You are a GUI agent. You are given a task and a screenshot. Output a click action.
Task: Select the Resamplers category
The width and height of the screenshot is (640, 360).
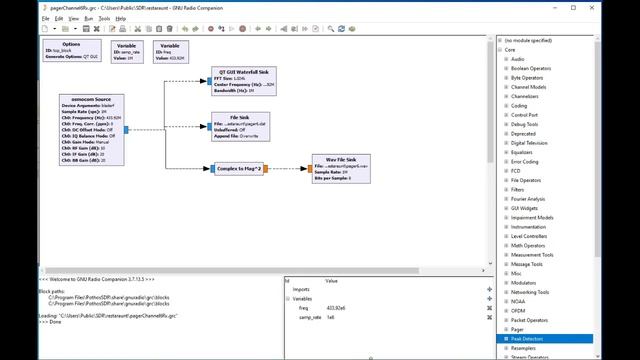point(523,348)
